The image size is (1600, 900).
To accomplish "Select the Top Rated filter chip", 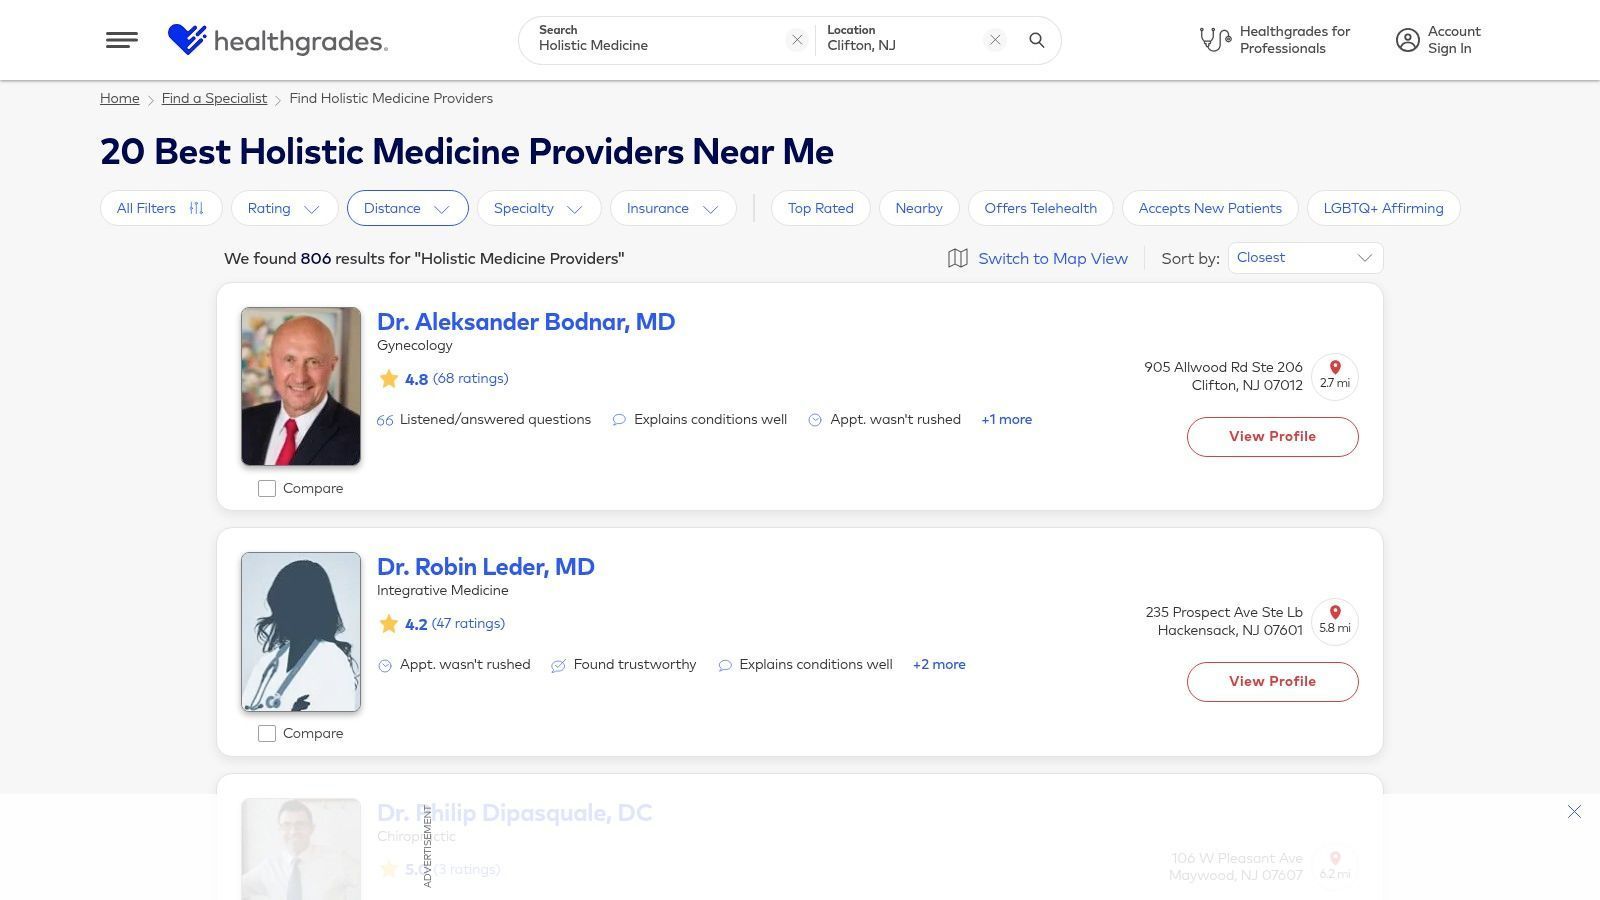I will pos(820,208).
